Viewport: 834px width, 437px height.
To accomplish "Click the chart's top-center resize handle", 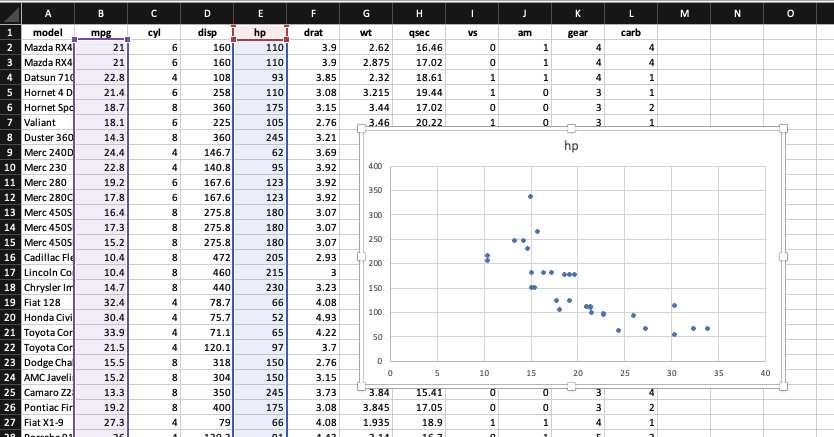I will (x=571, y=128).
